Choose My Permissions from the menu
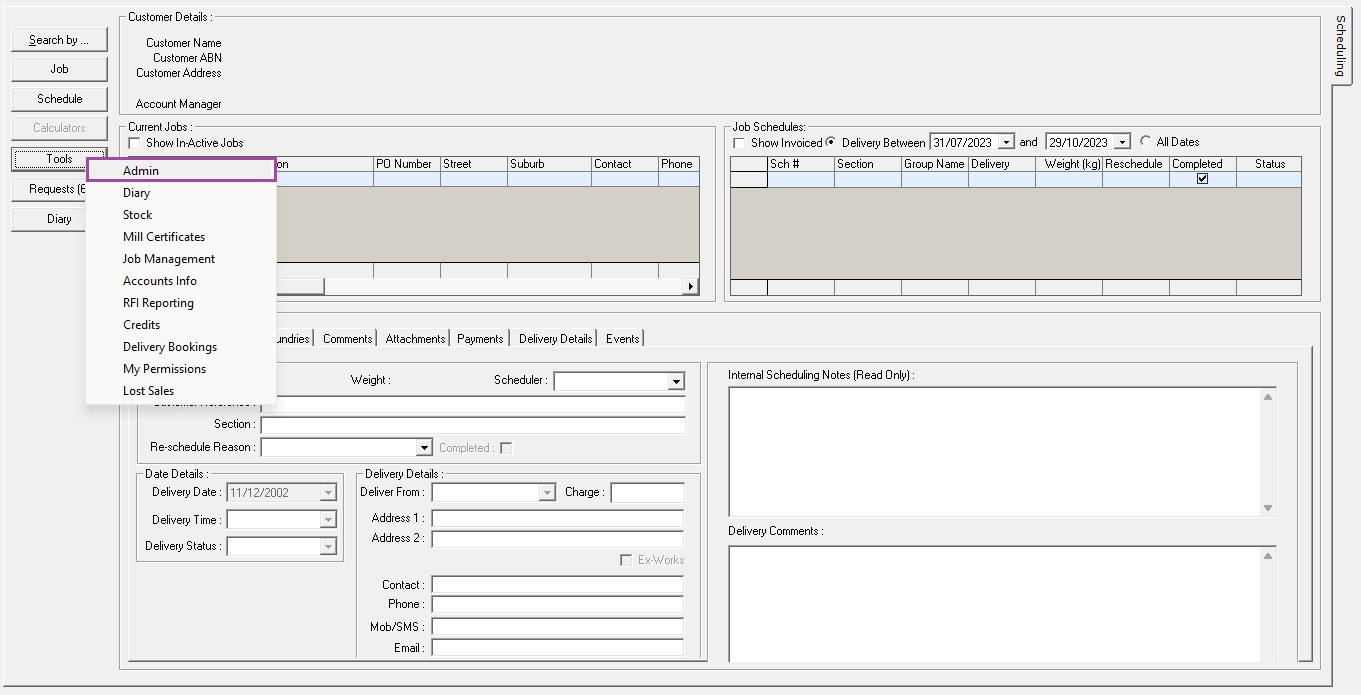Viewport: 1361px width, 695px height. pyautogui.click(x=181, y=369)
